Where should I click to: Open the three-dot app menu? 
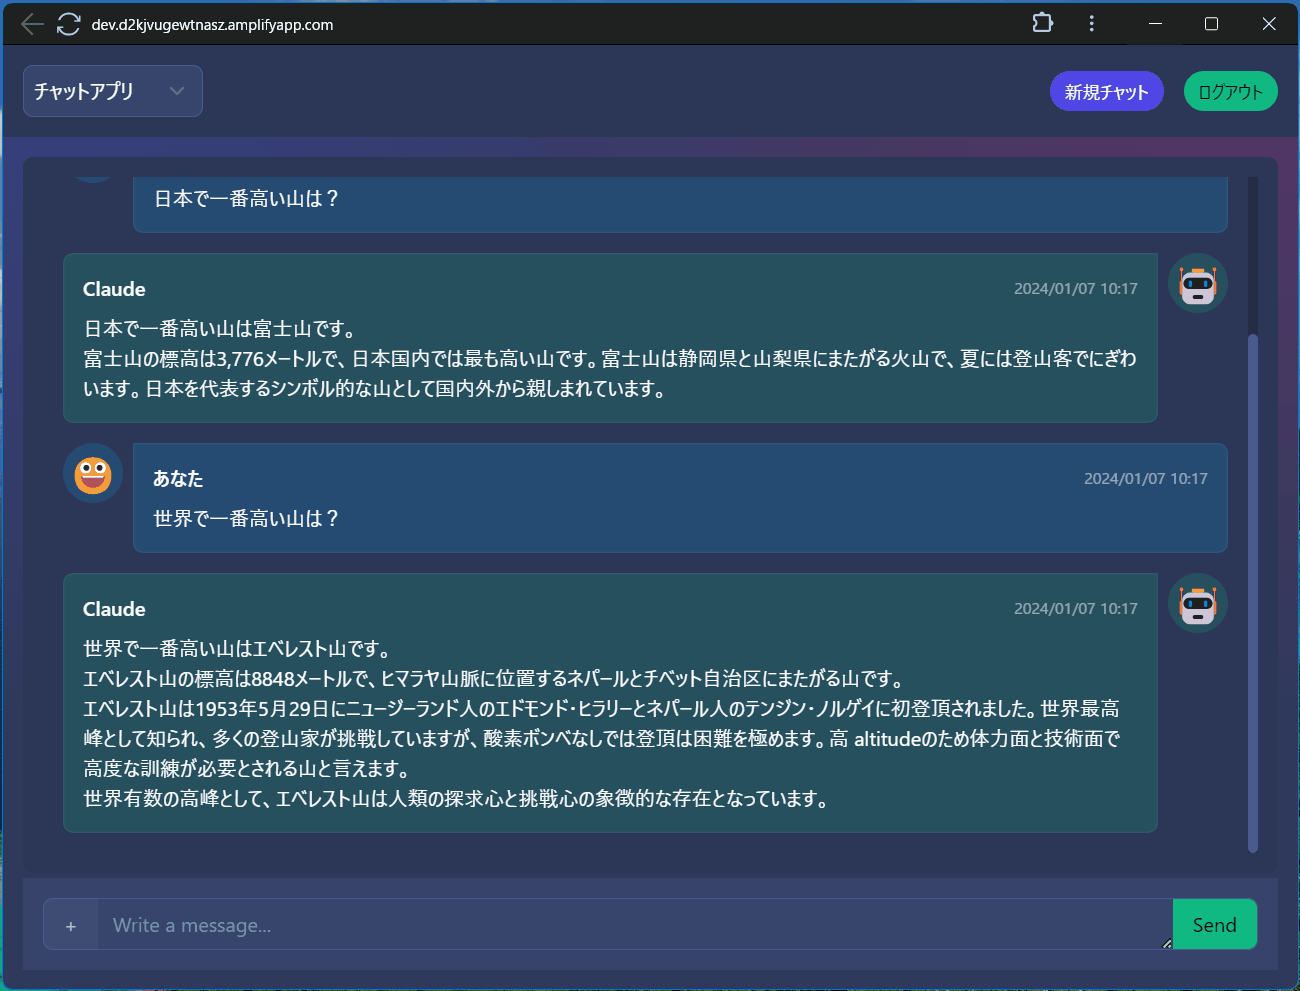tap(1091, 23)
